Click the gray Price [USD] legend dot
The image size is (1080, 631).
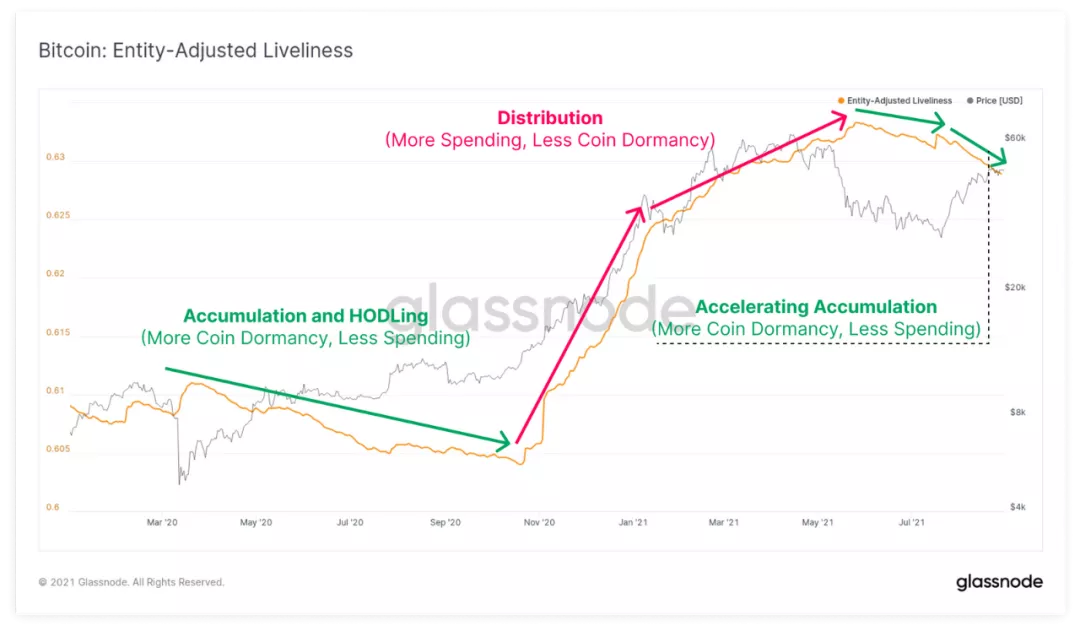pyautogui.click(x=969, y=100)
